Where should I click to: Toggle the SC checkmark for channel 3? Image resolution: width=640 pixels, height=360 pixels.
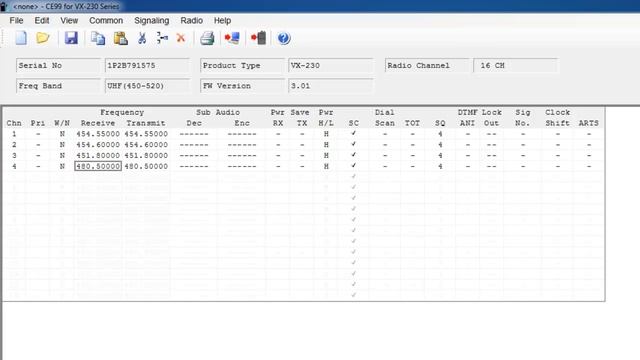point(353,155)
